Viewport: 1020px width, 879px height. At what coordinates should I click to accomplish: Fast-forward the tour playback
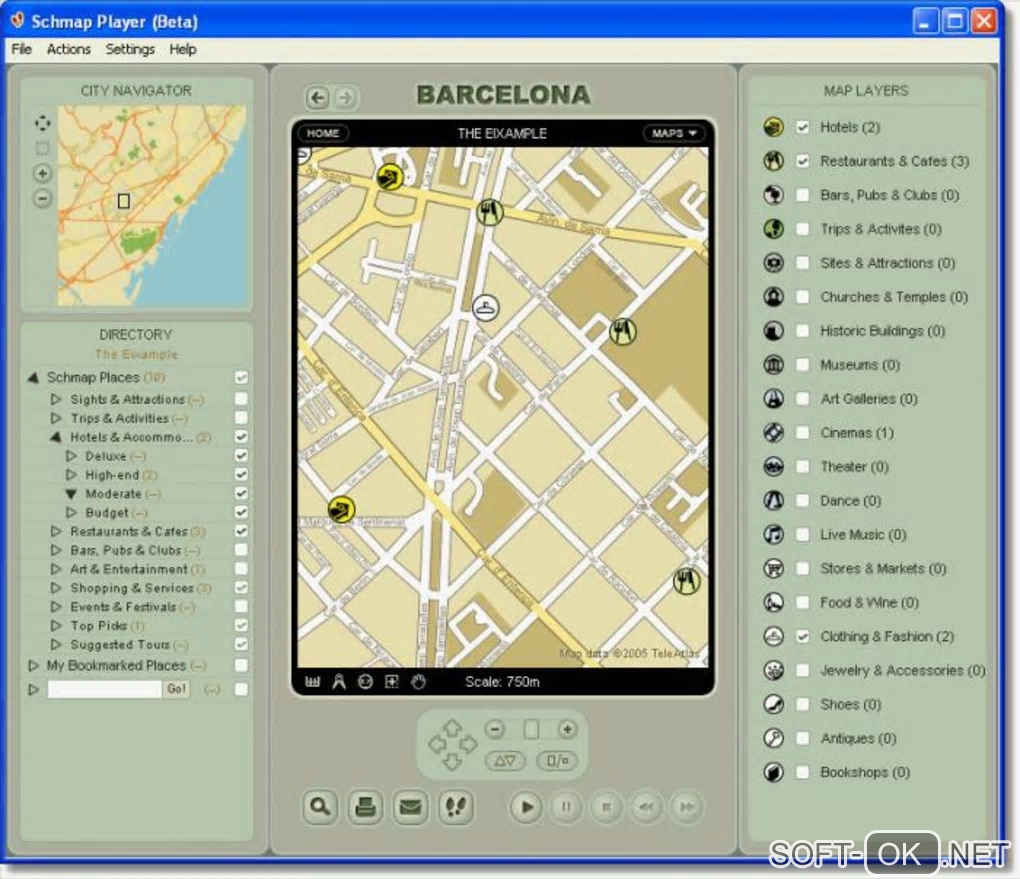686,807
